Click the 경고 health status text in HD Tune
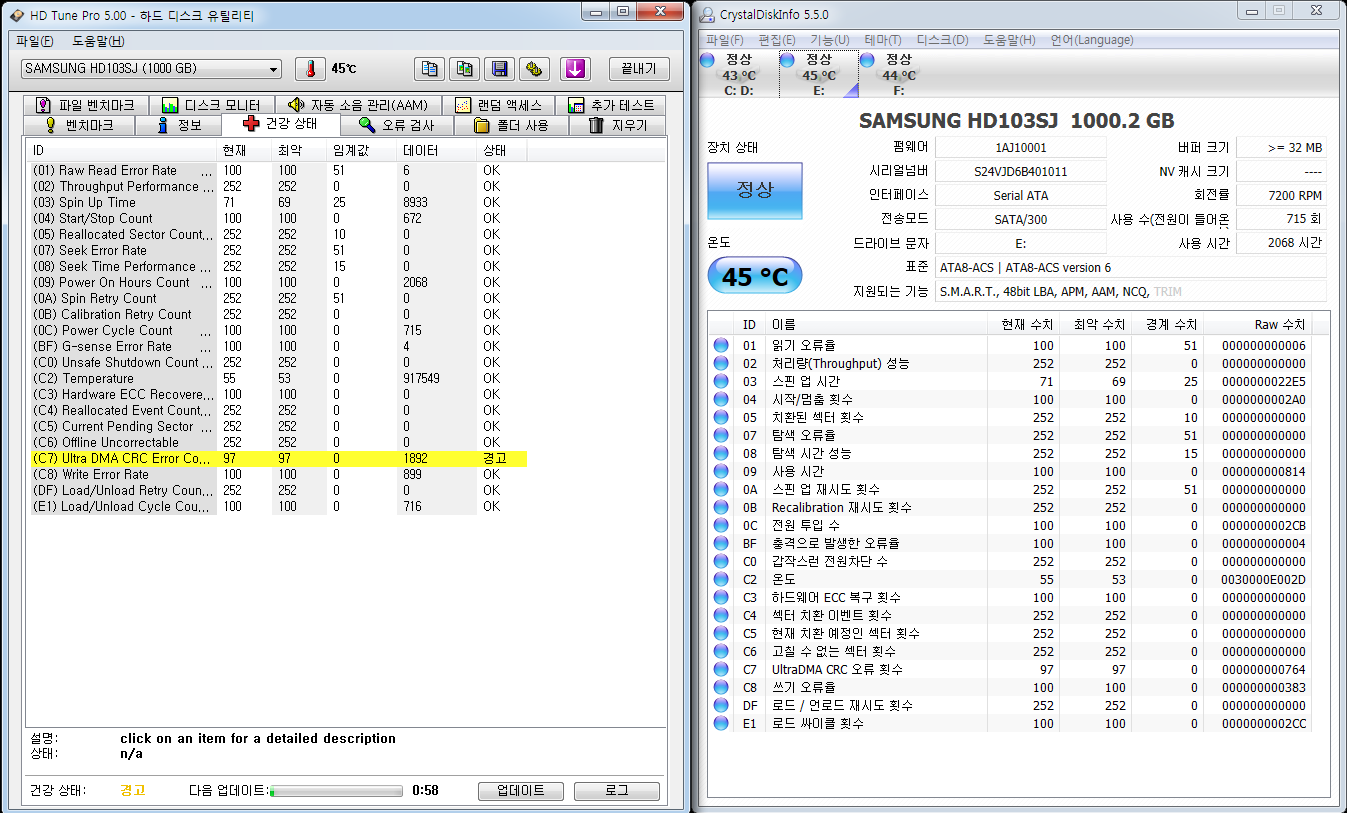 tap(133, 791)
